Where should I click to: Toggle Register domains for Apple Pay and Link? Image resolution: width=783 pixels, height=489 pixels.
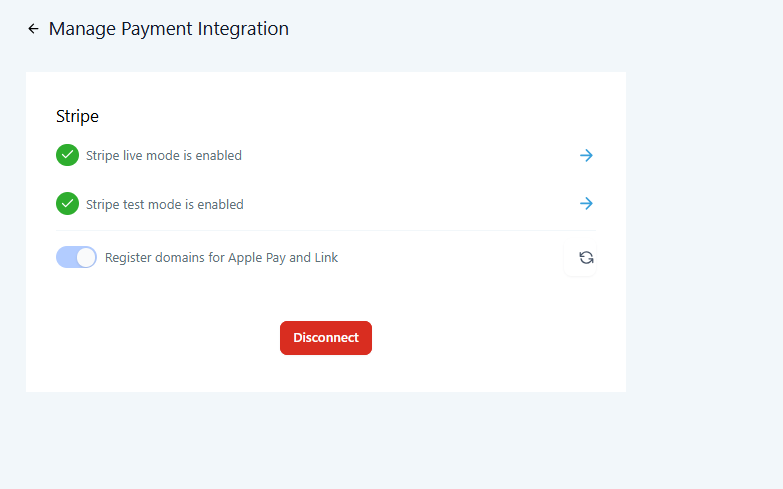coord(76,257)
